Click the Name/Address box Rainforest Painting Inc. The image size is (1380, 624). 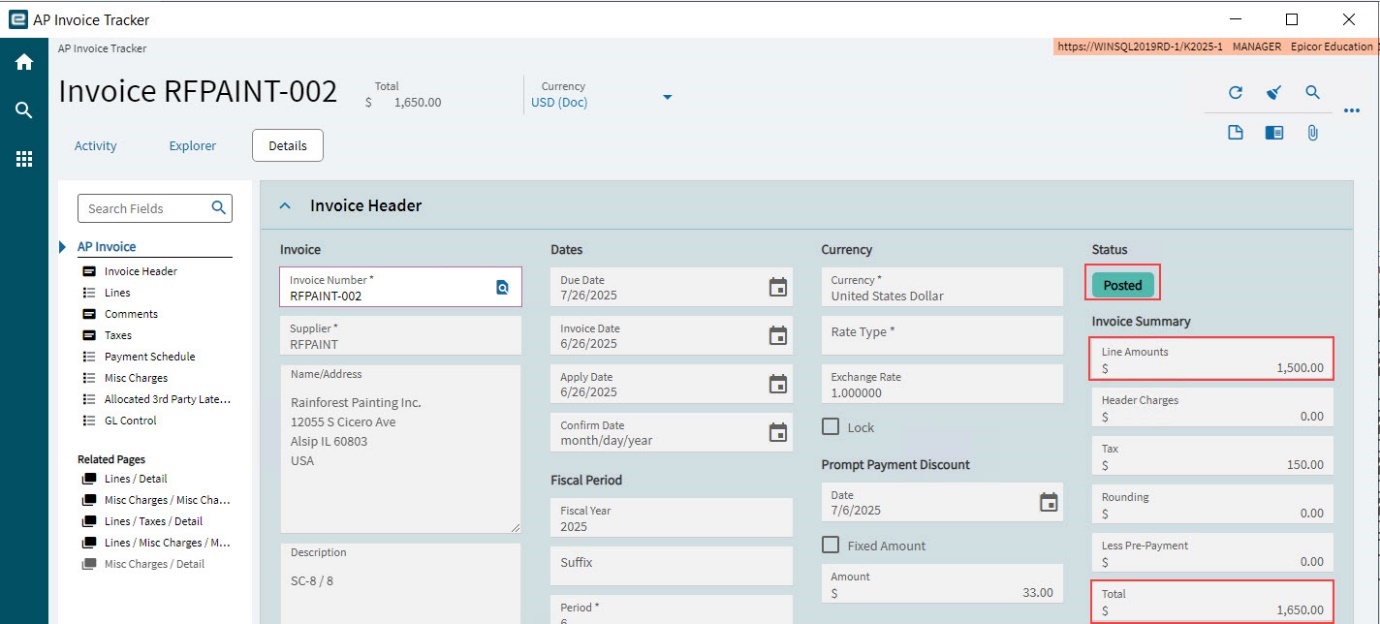pyautogui.click(x=400, y=448)
